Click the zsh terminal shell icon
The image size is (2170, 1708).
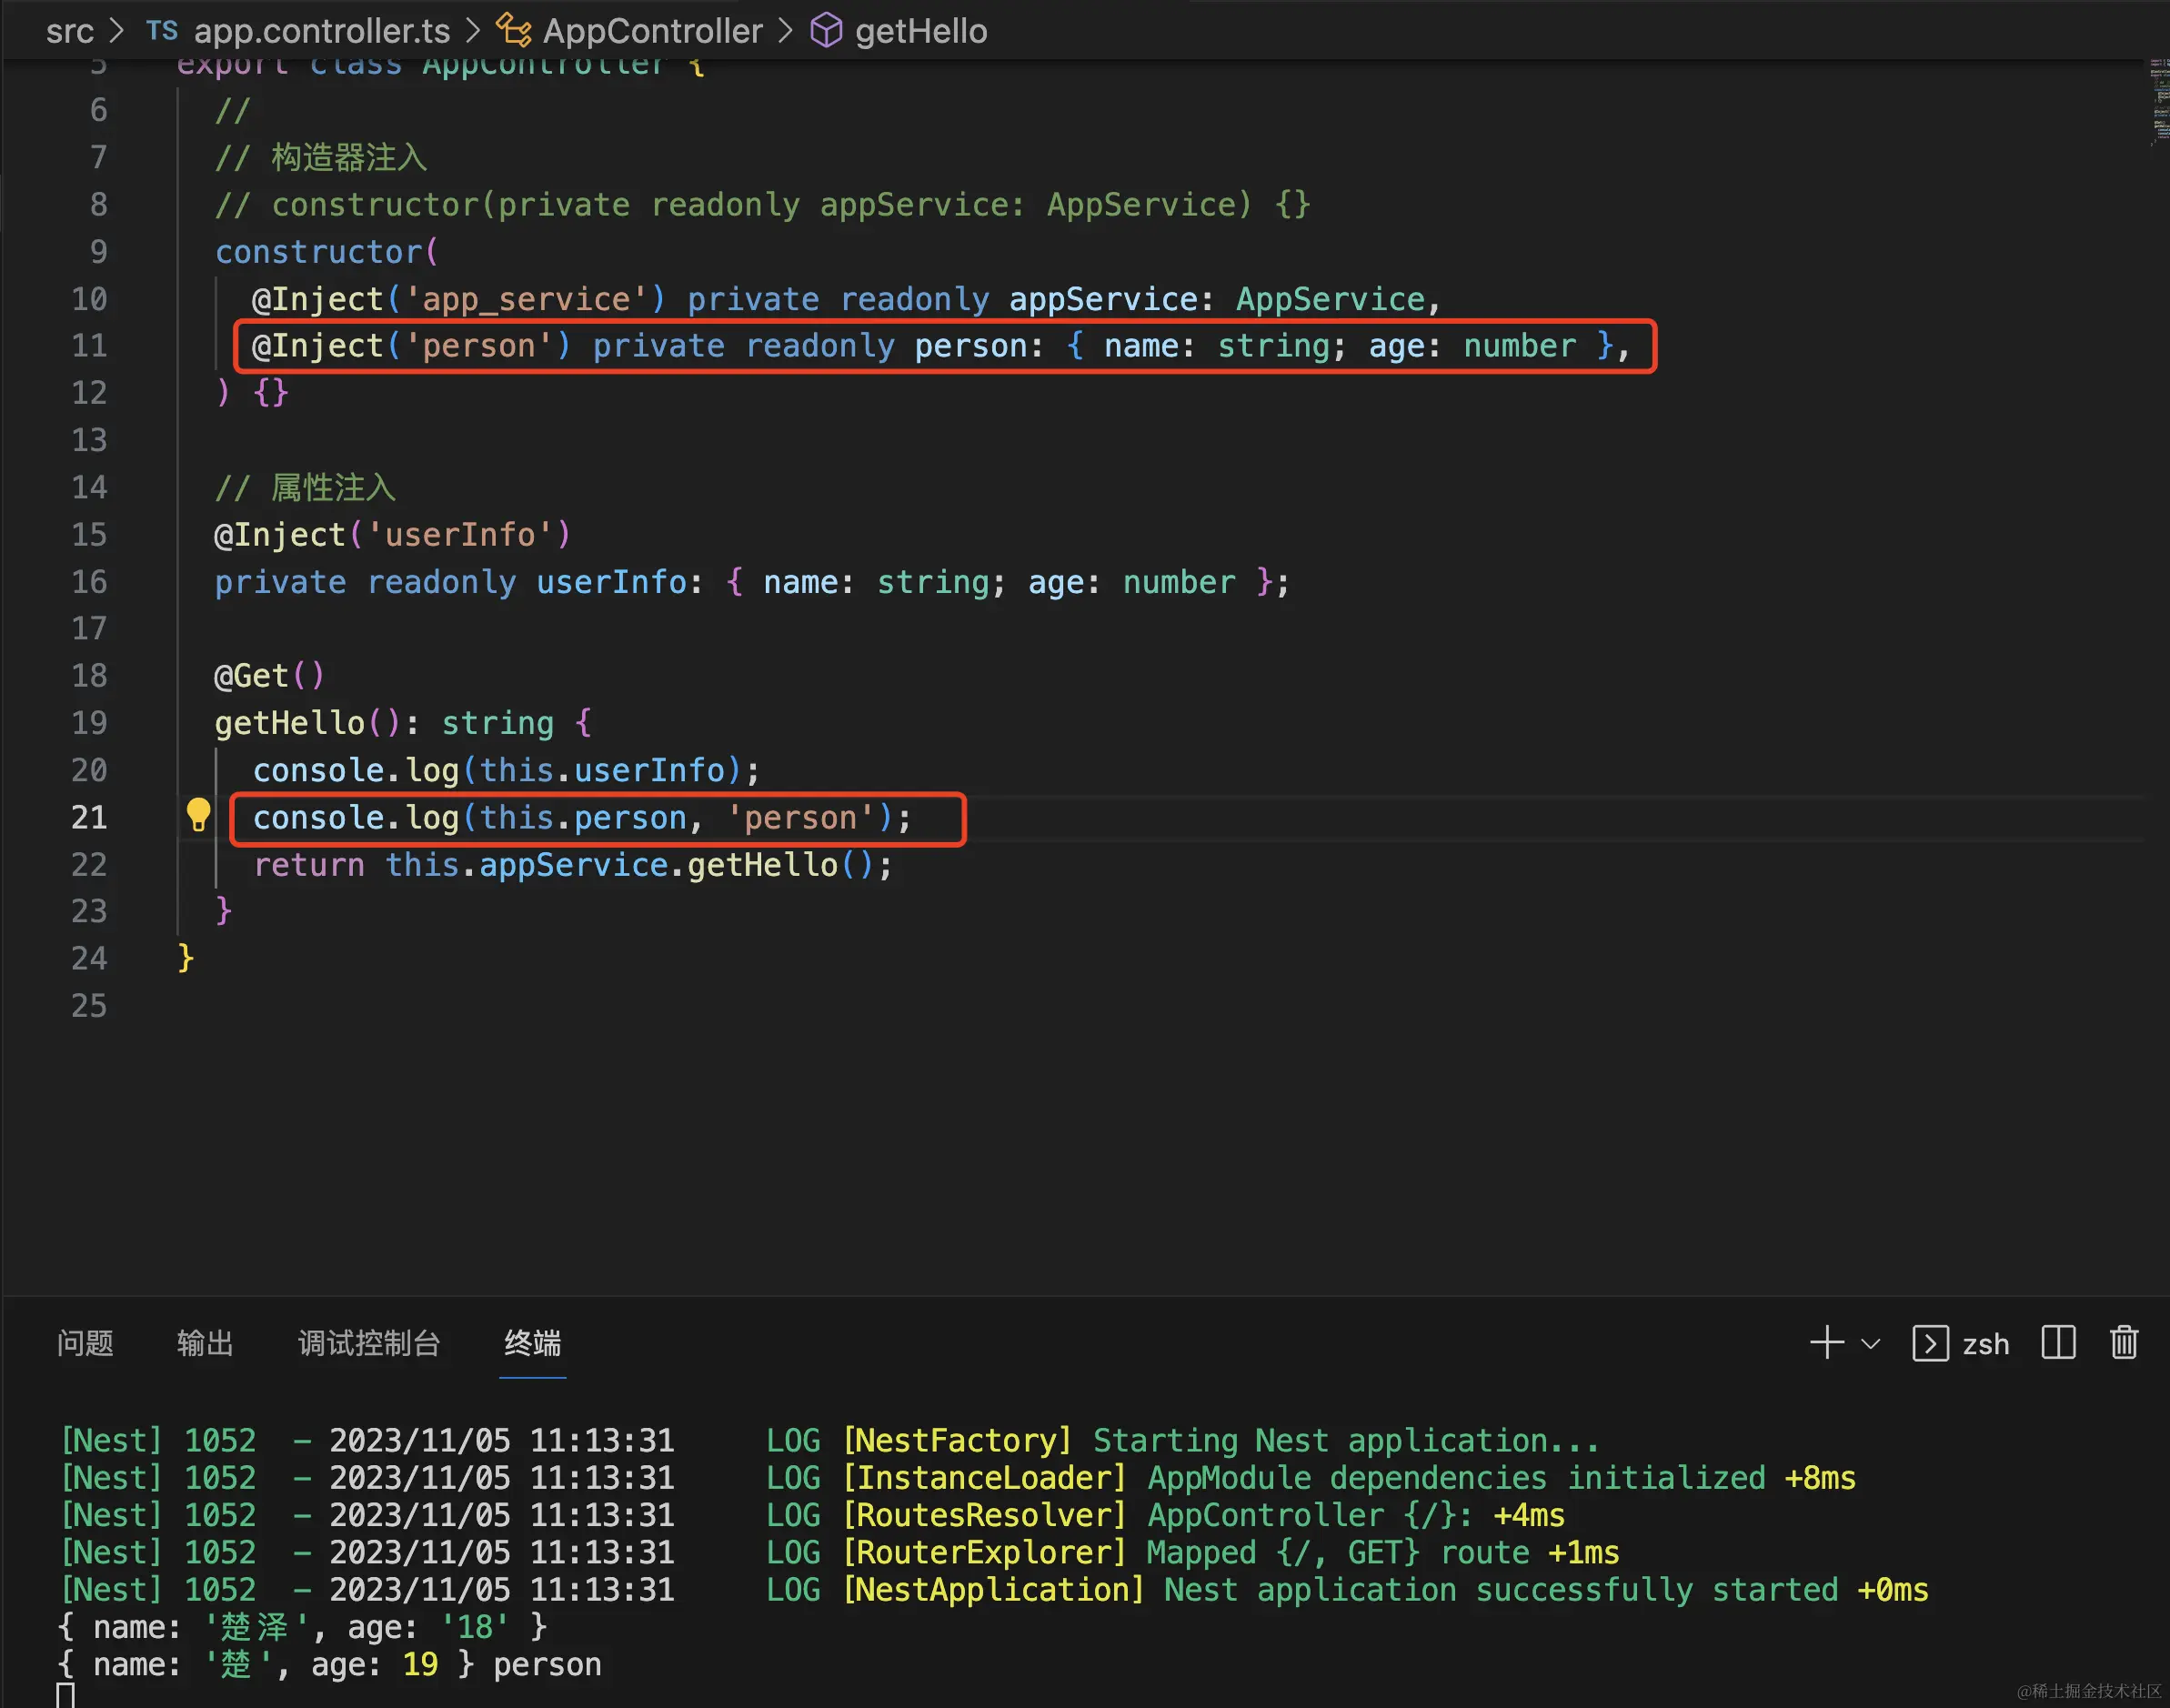coord(1930,1343)
